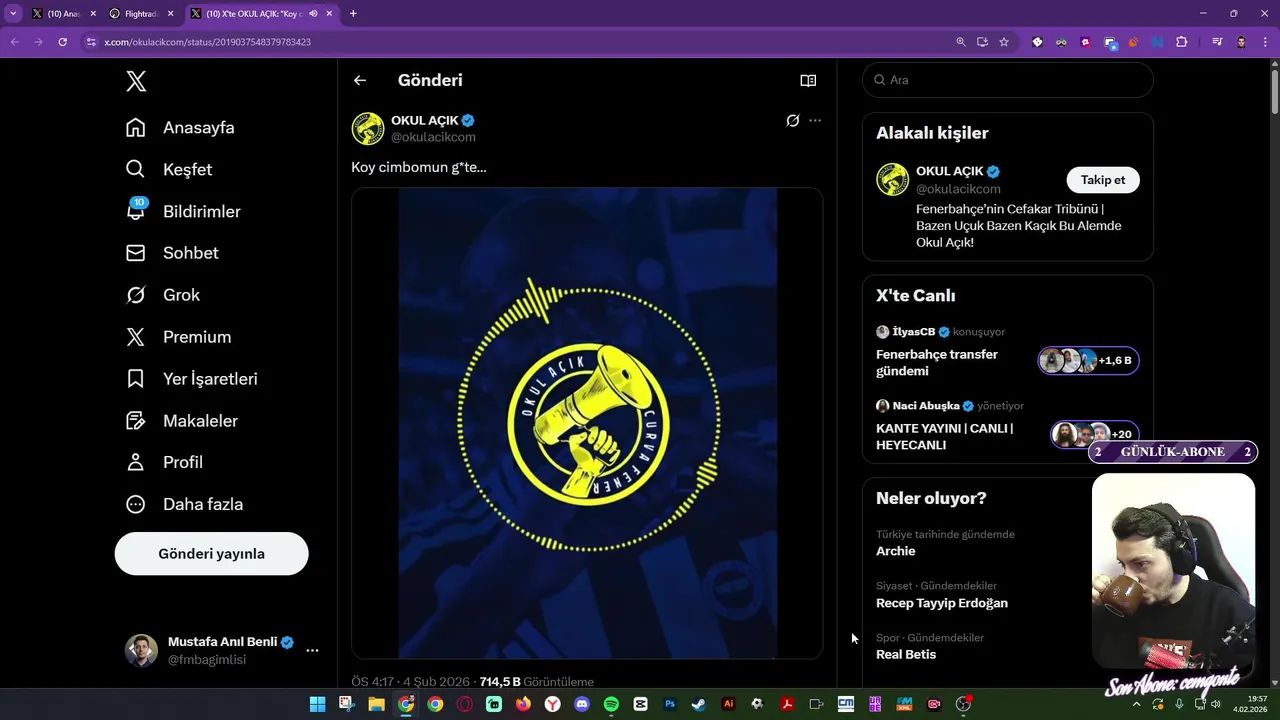Open the browser Extensions puzzle icon
1280x720 pixels.
point(1182,42)
